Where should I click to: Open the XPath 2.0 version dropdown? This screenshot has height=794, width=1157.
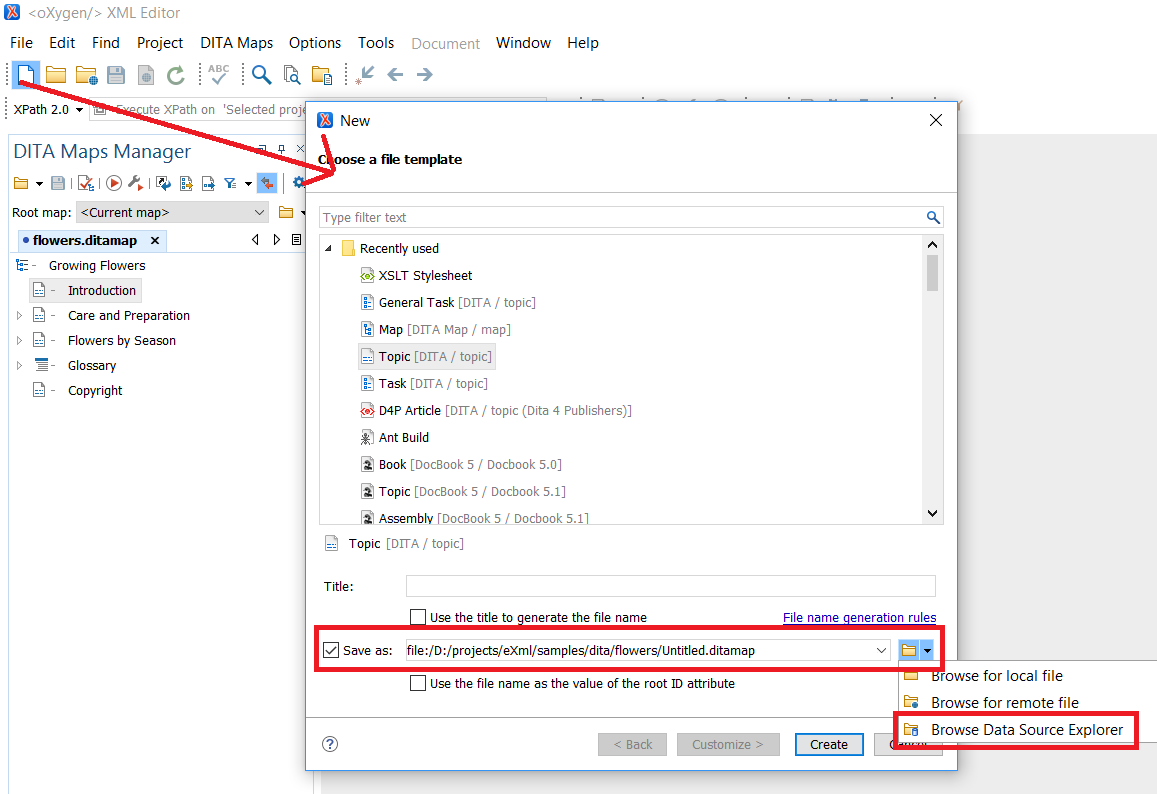point(79,110)
